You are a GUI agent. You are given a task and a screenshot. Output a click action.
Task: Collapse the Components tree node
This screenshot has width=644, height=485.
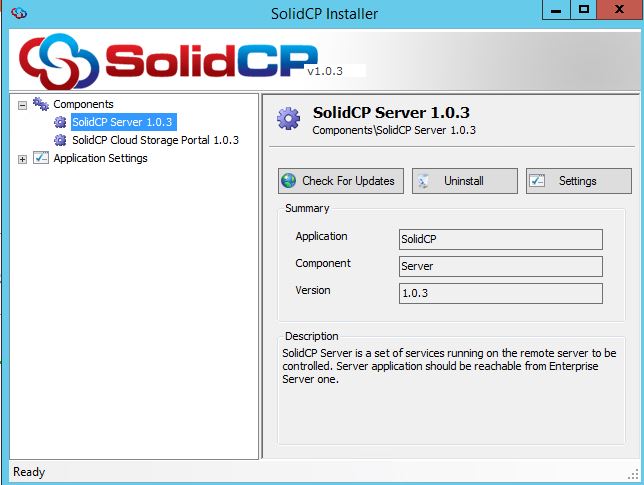[23, 106]
